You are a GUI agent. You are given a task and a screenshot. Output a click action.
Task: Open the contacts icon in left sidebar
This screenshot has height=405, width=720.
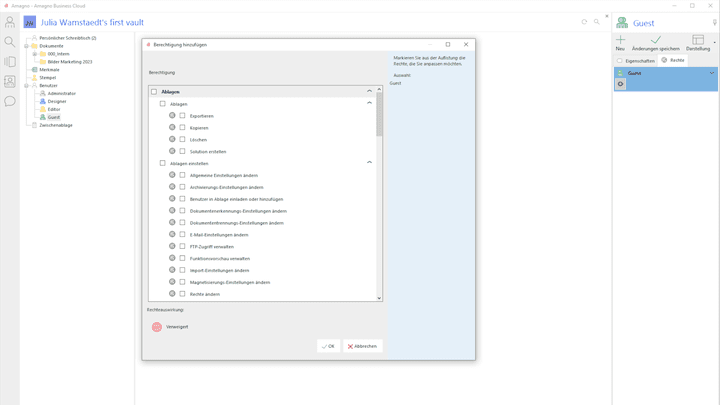[10, 82]
